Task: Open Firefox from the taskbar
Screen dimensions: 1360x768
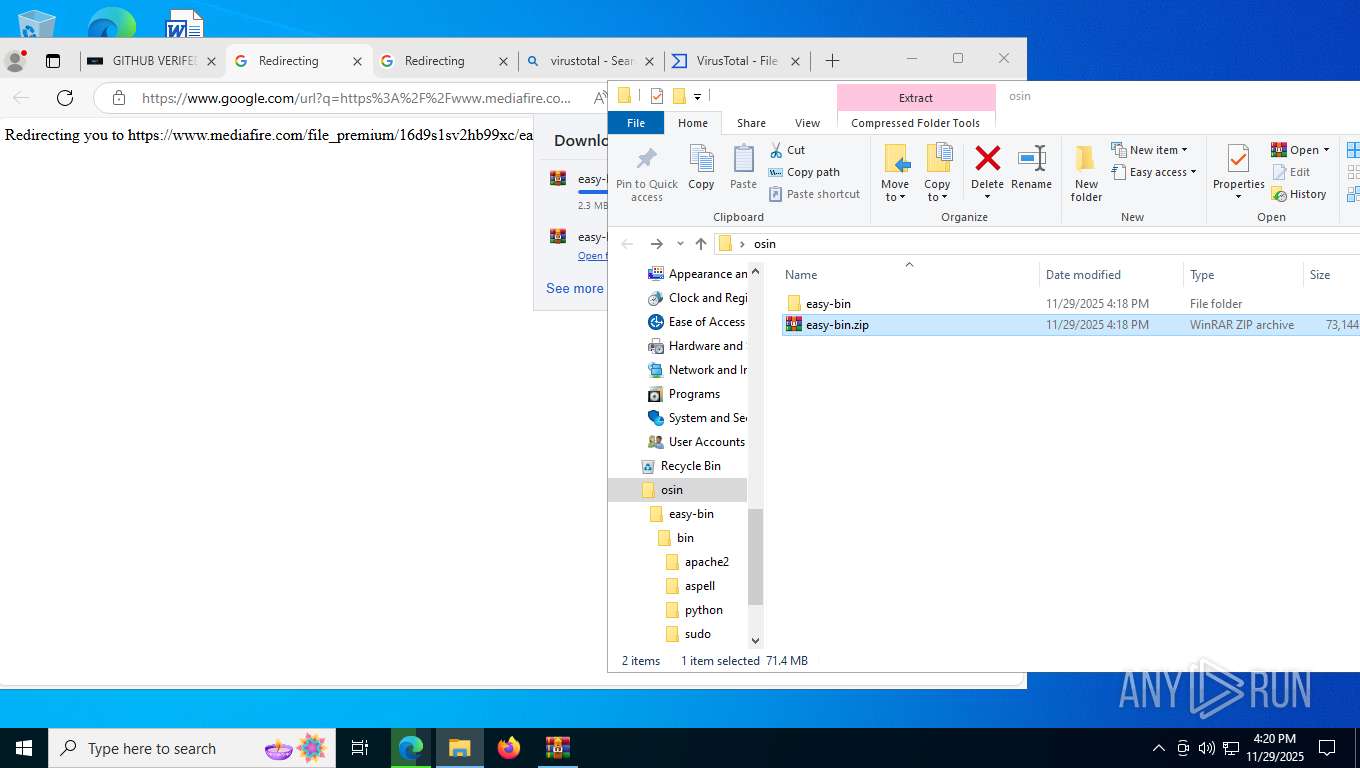Action: pos(509,748)
